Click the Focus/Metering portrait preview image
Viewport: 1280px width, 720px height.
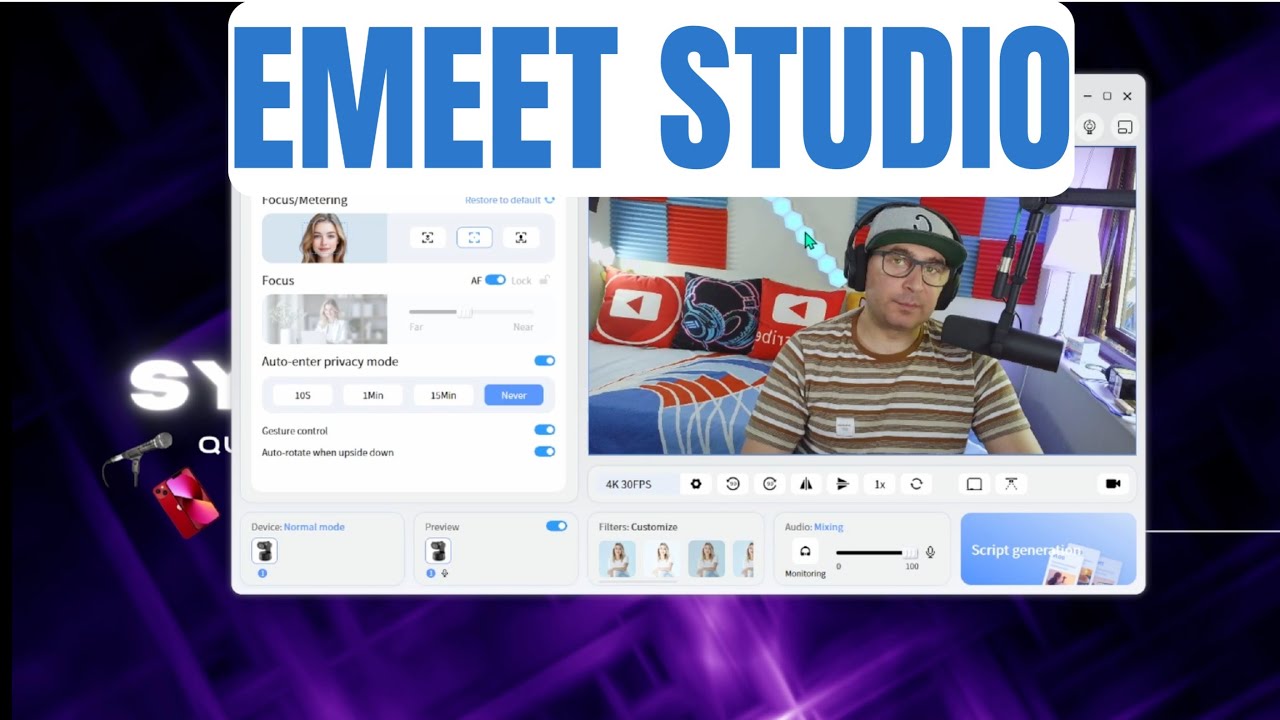[x=324, y=238]
